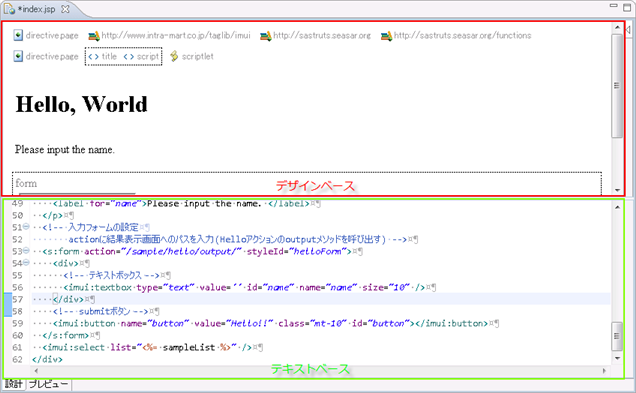636x393 pixels.
Task: Click the horizontal scrollbar right arrow
Action: (x=604, y=371)
